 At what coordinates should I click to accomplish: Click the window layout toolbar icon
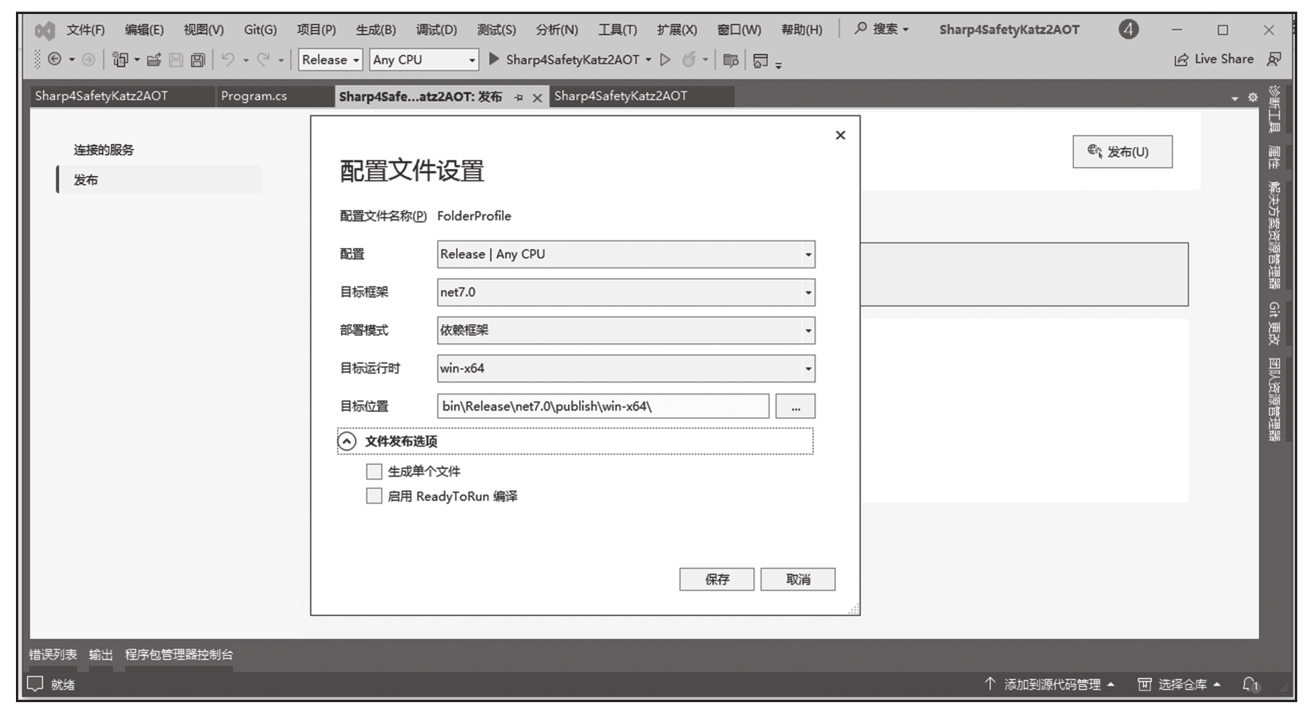click(761, 60)
